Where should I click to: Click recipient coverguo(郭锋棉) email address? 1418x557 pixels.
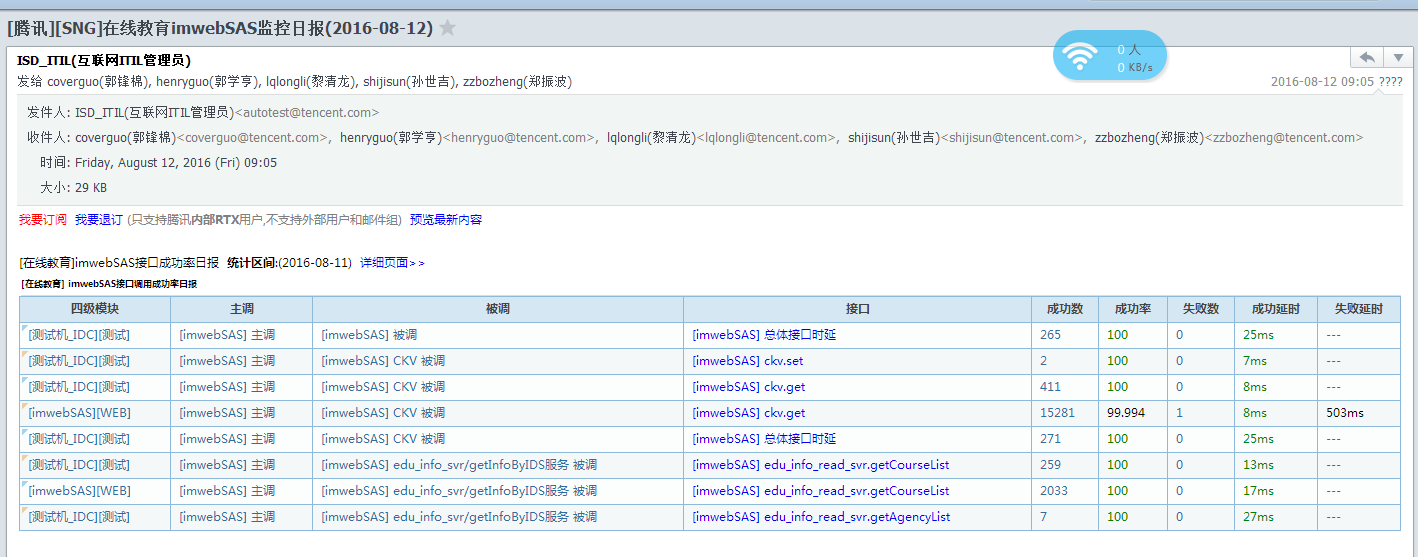click(253, 138)
